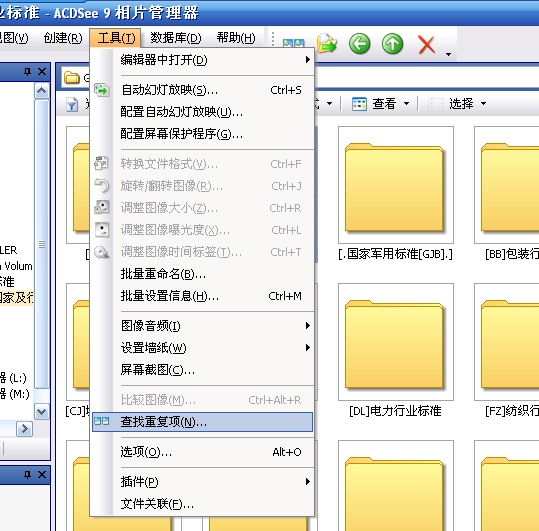Select the [FZ]纺织 folder thumbnail
The height and width of the screenshot is (531, 539).
pos(507,342)
